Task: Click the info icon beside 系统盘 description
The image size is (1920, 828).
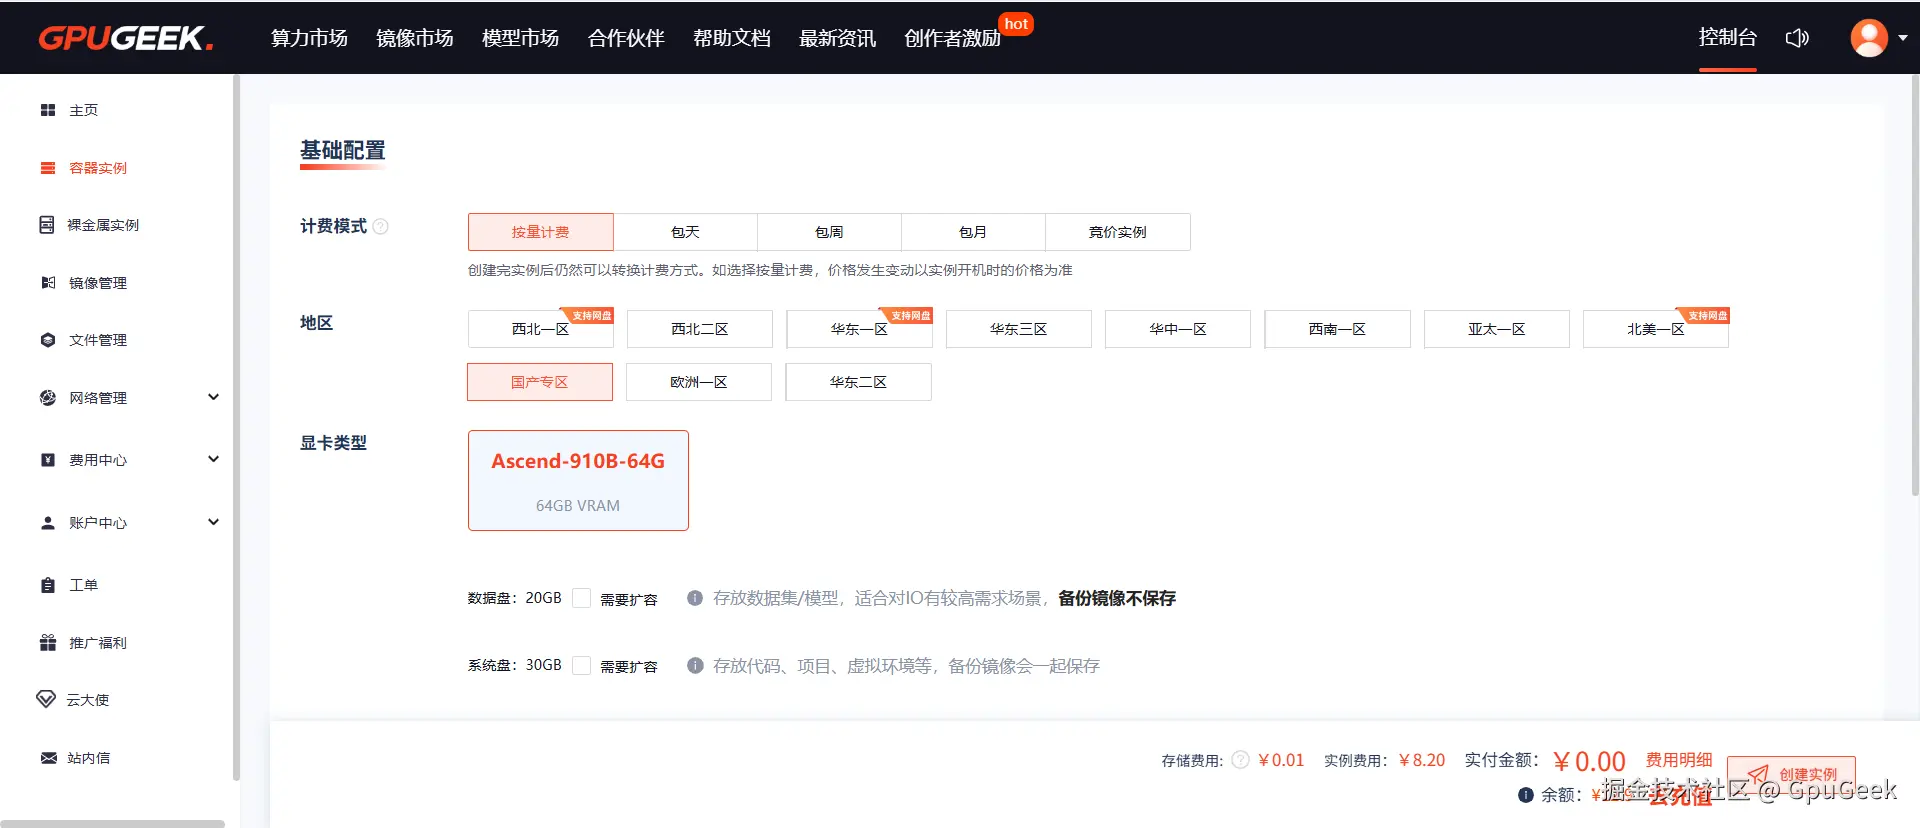Action: pyautogui.click(x=695, y=666)
